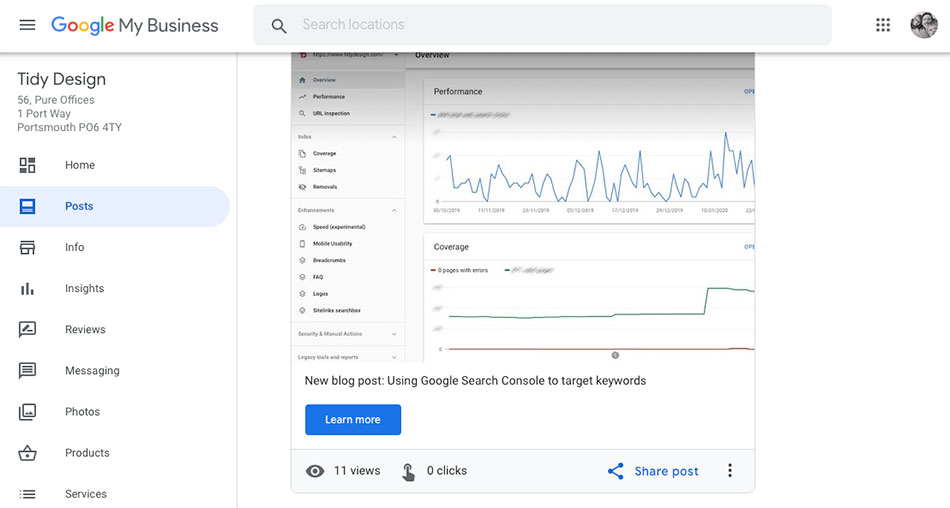Click the Insights bar chart icon
950x508 pixels.
pos(27,289)
